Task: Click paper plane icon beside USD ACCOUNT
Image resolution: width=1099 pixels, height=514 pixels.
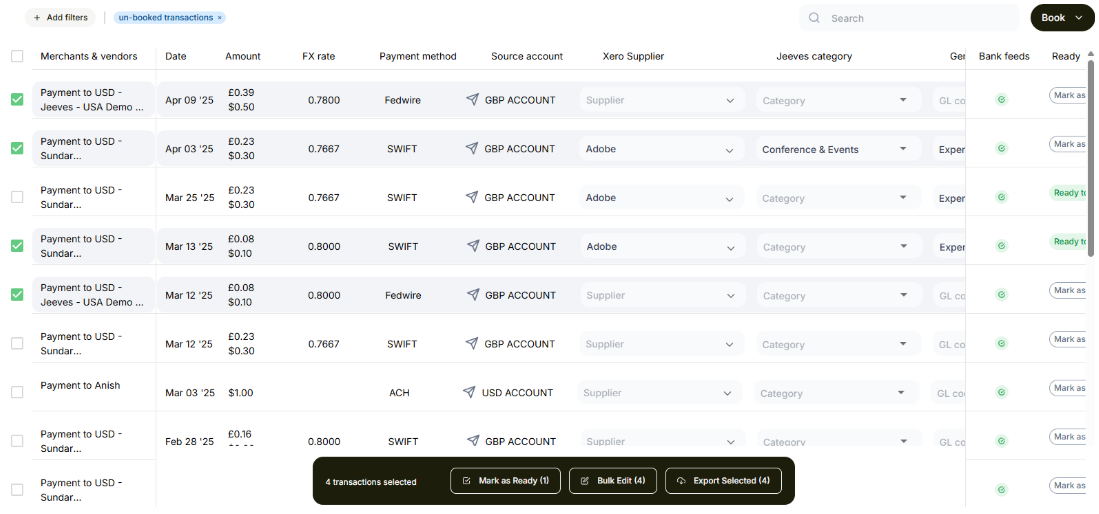Action: [x=469, y=393]
